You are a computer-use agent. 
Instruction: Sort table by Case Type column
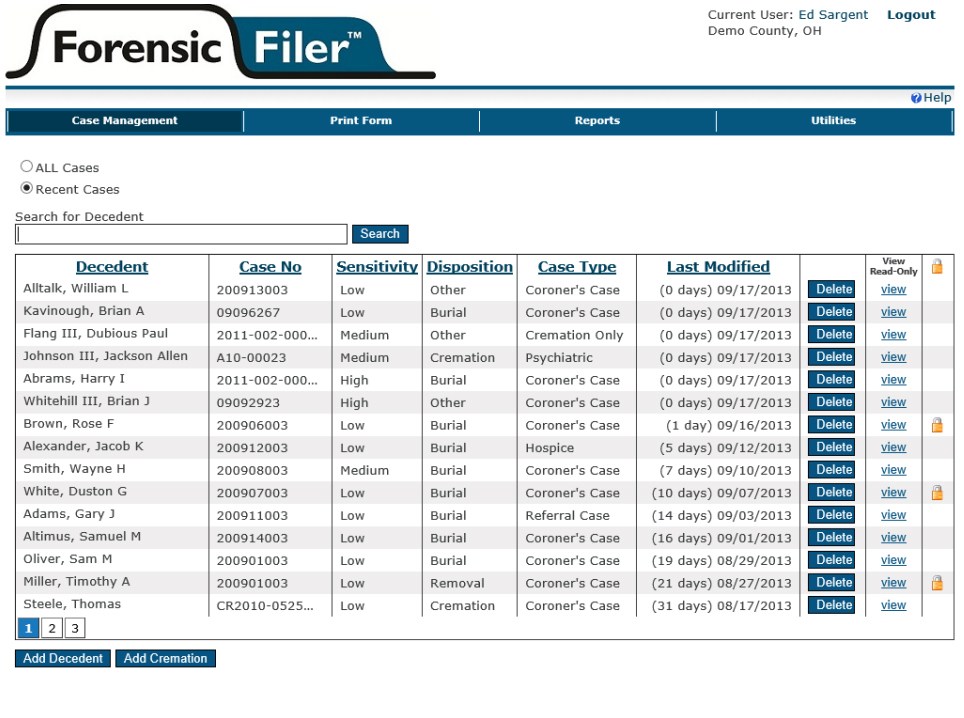[x=577, y=267]
